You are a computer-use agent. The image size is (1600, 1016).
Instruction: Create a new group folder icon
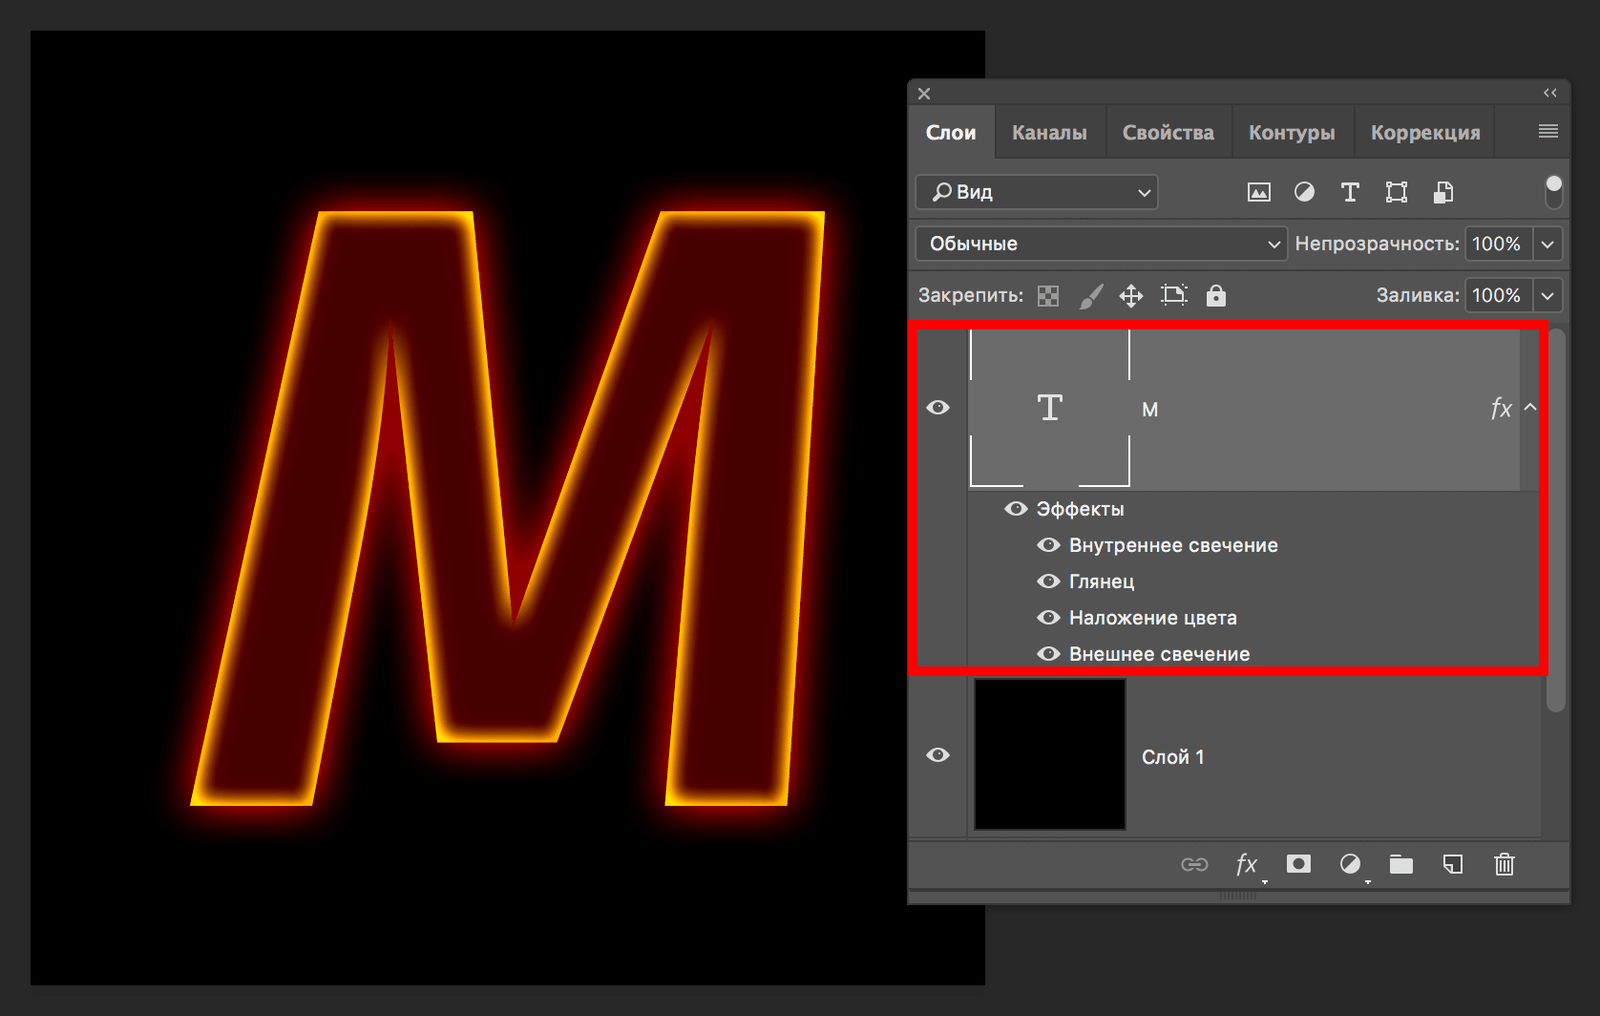click(x=1401, y=864)
